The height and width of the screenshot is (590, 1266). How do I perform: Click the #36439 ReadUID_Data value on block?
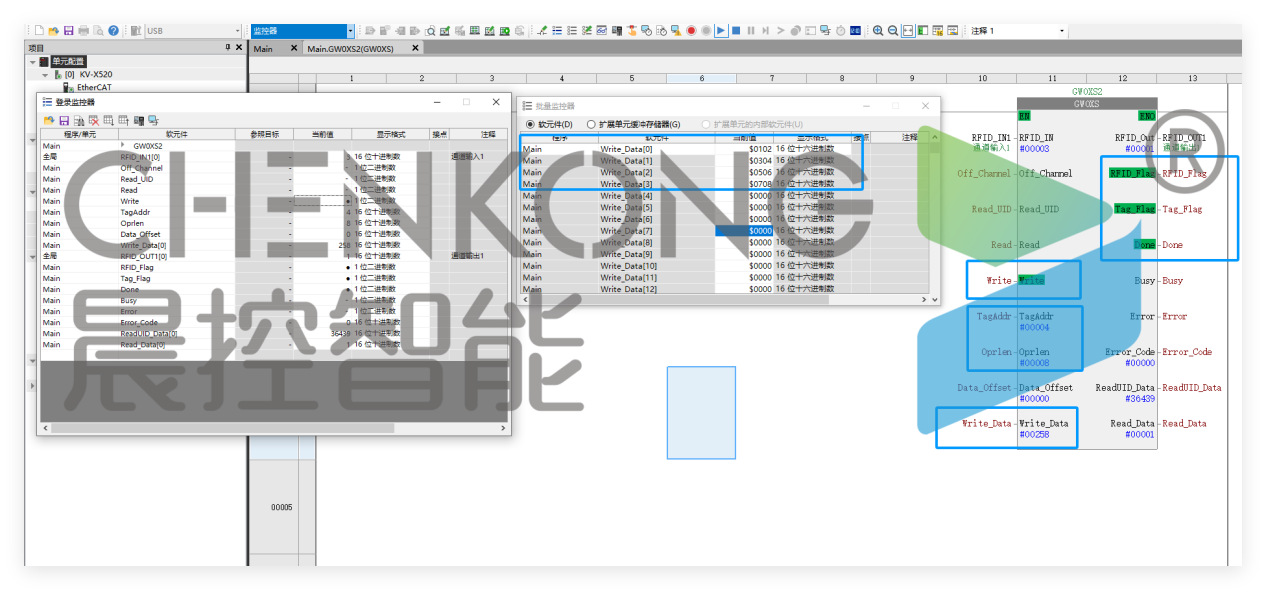point(1140,399)
